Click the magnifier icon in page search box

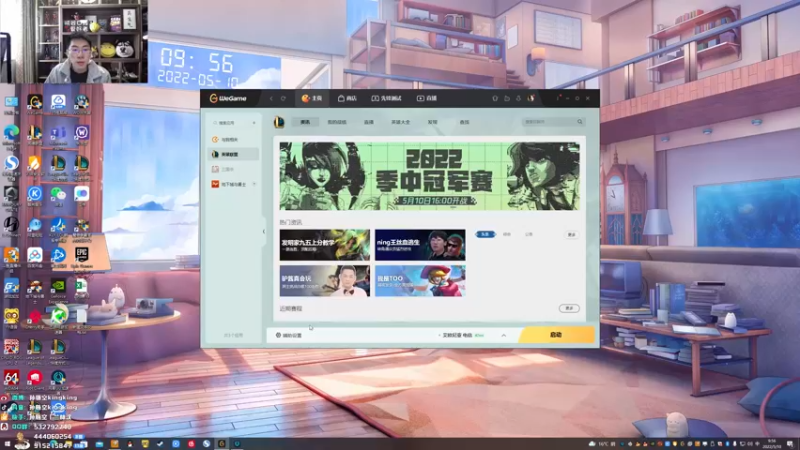580,122
